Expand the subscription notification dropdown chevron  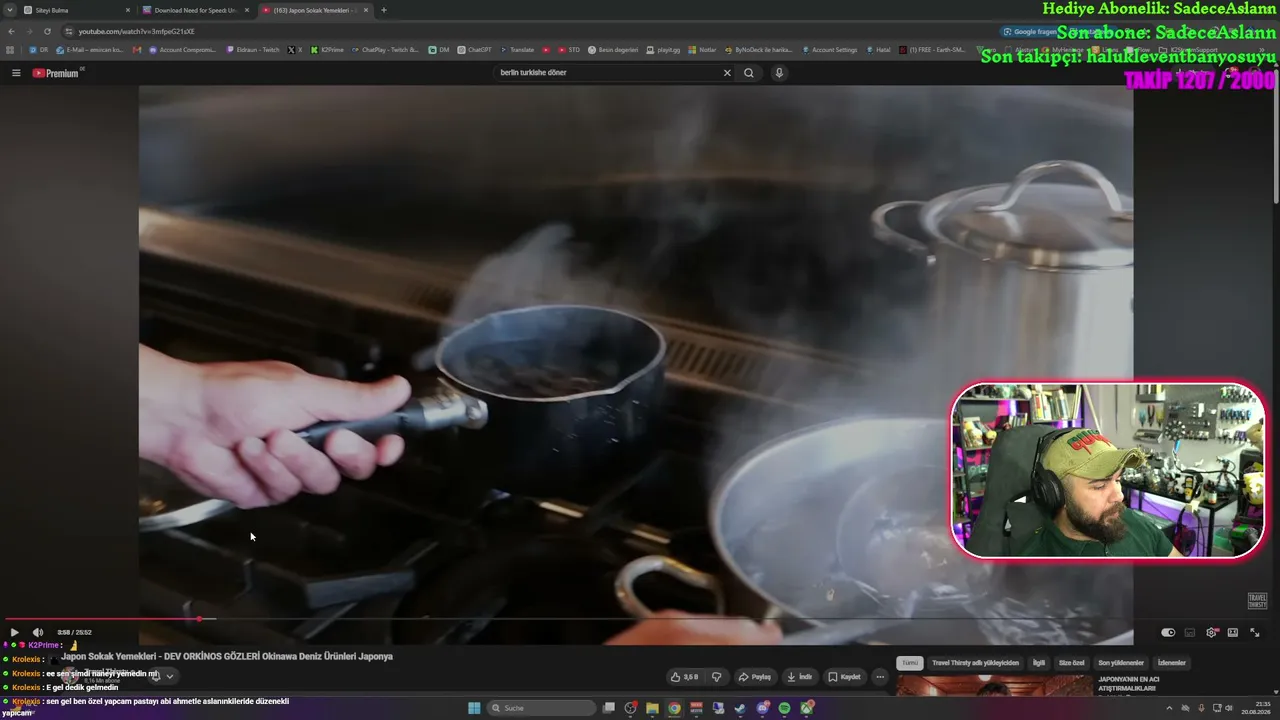(170, 676)
